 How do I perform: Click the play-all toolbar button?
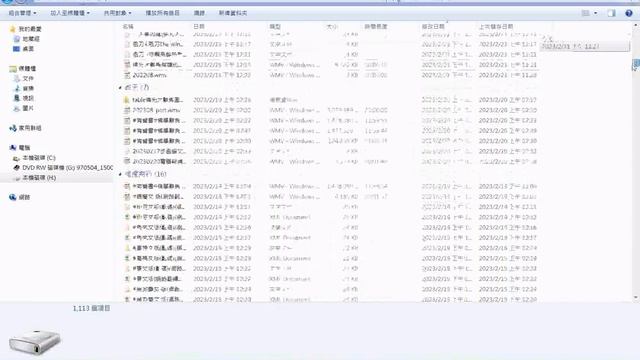162,13
